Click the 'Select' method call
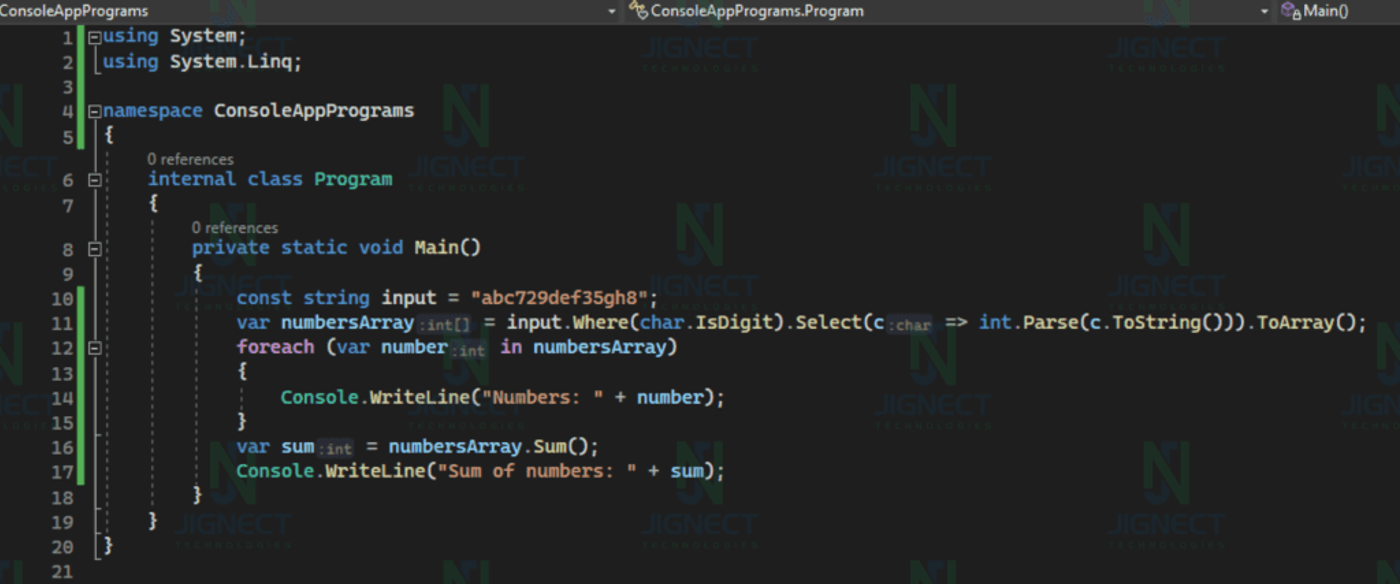This screenshot has width=1400, height=584. coord(829,322)
